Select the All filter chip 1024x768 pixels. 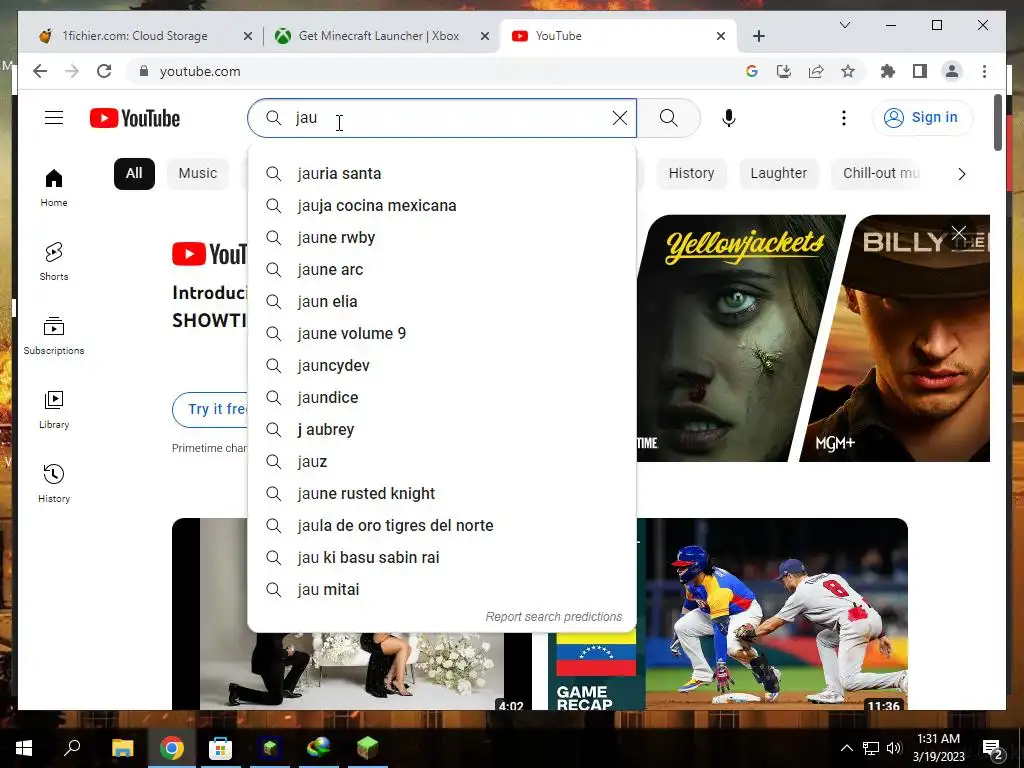coord(134,174)
